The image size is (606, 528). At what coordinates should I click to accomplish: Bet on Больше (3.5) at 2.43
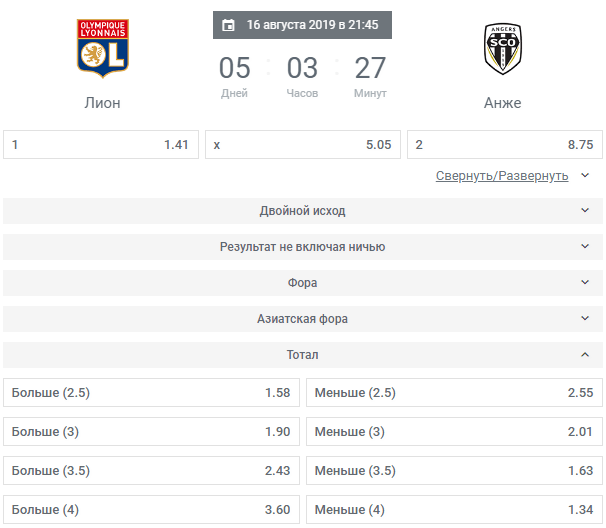tap(151, 471)
